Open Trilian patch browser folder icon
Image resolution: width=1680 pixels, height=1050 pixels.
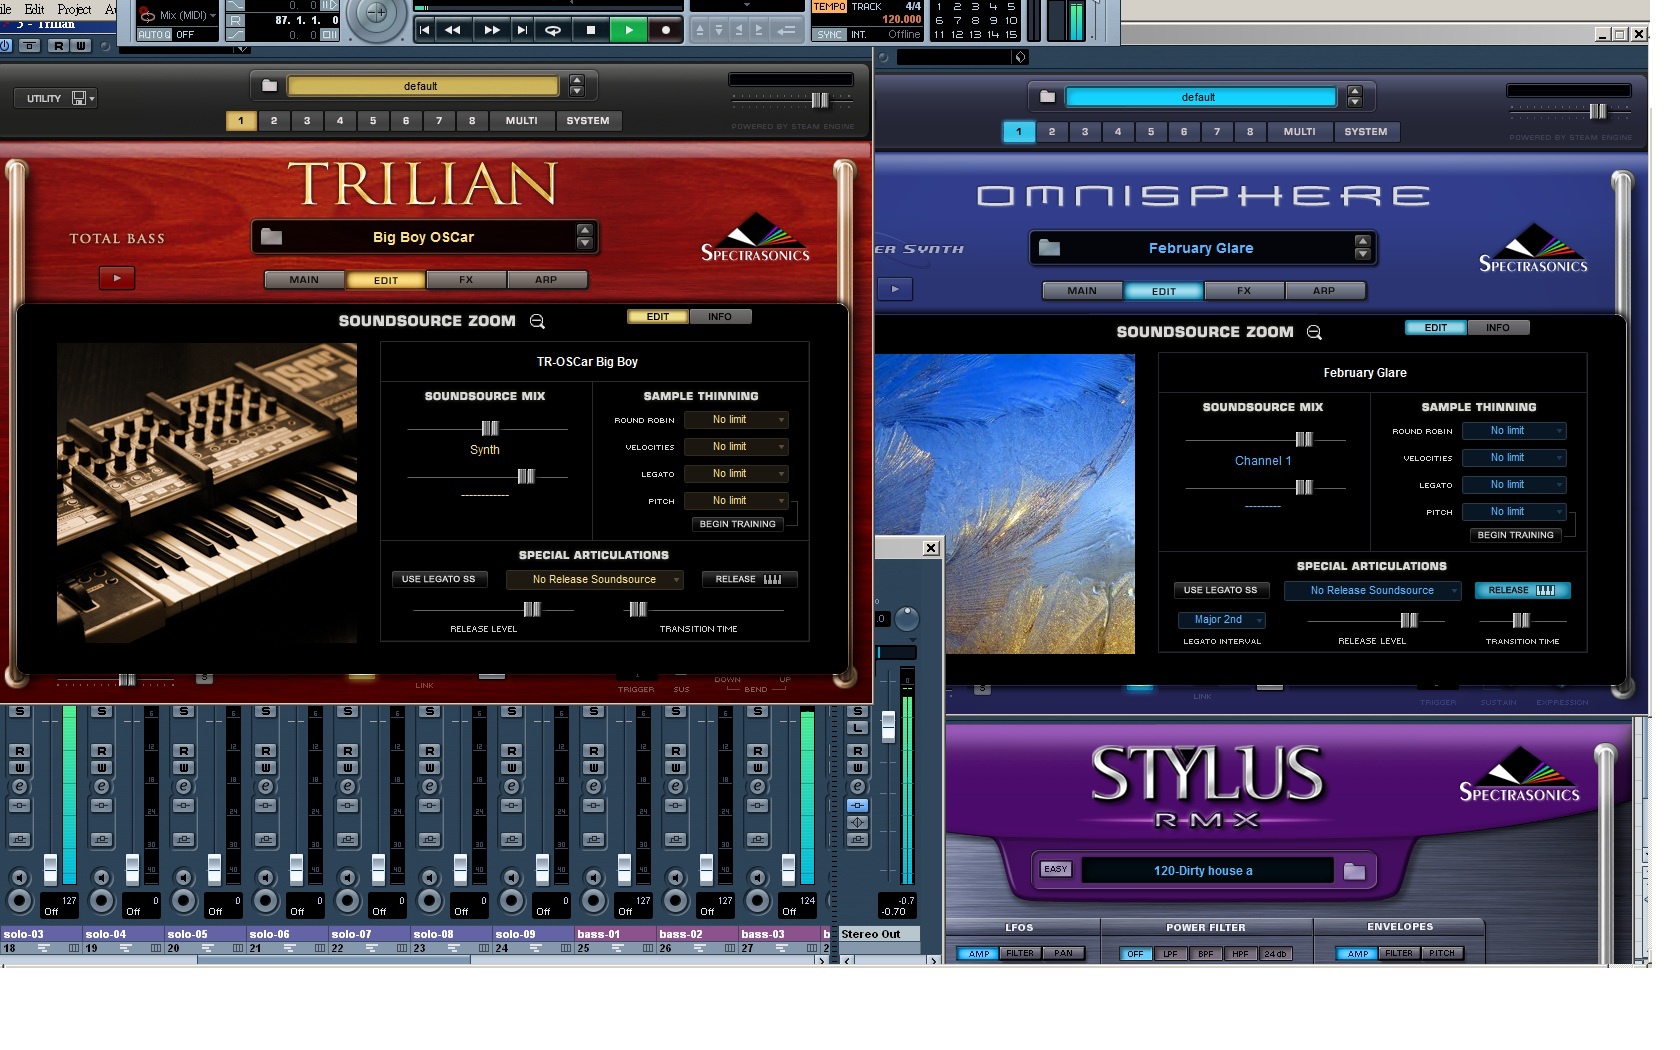(x=271, y=237)
